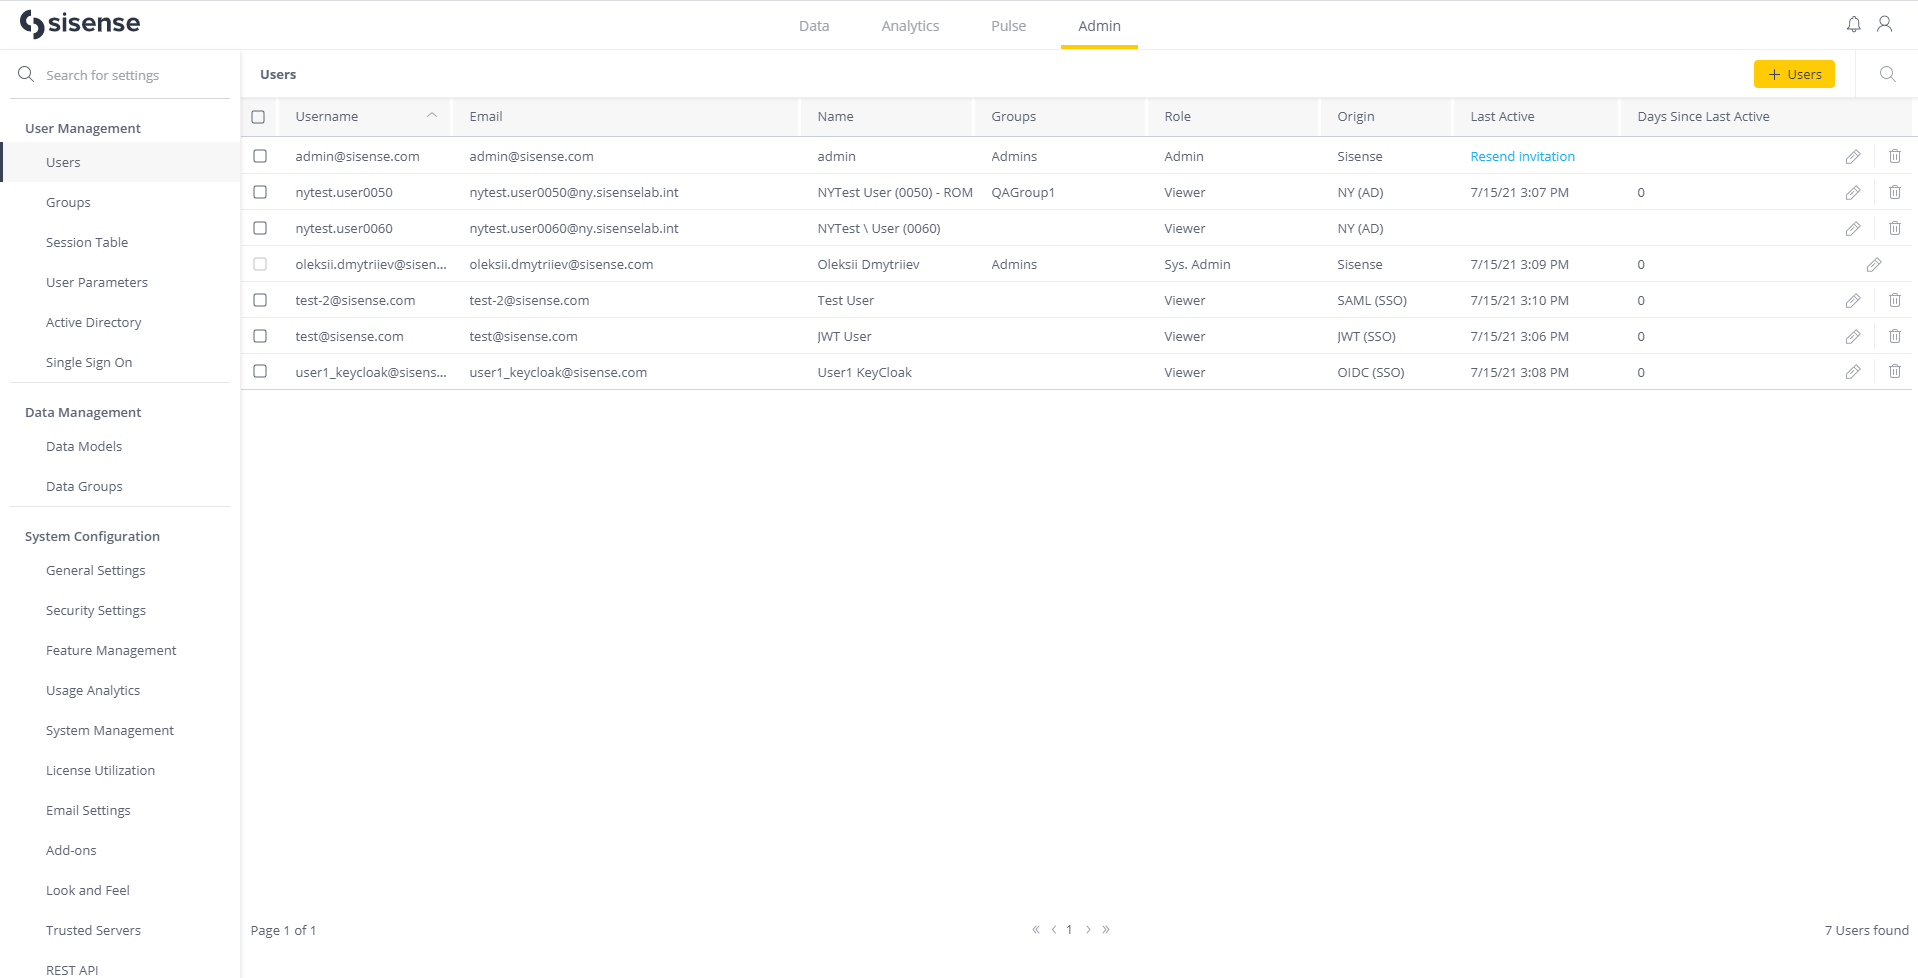Click the yellow add Users button
1918x978 pixels.
[1794, 74]
